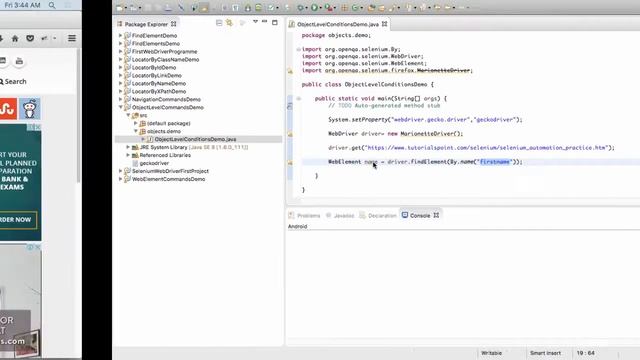Select the NavigationCommandsDemo project
Screen dimensions: 640x360
[x=166, y=99]
